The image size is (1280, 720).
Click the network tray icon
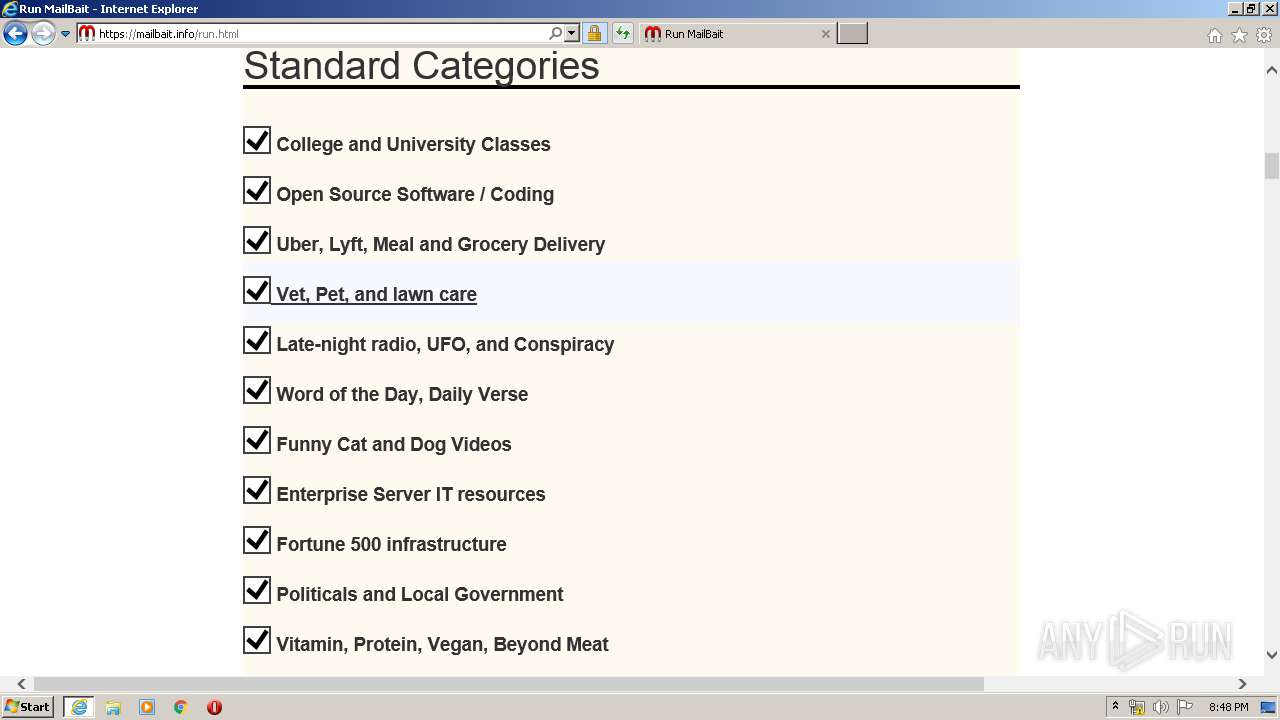point(1137,707)
